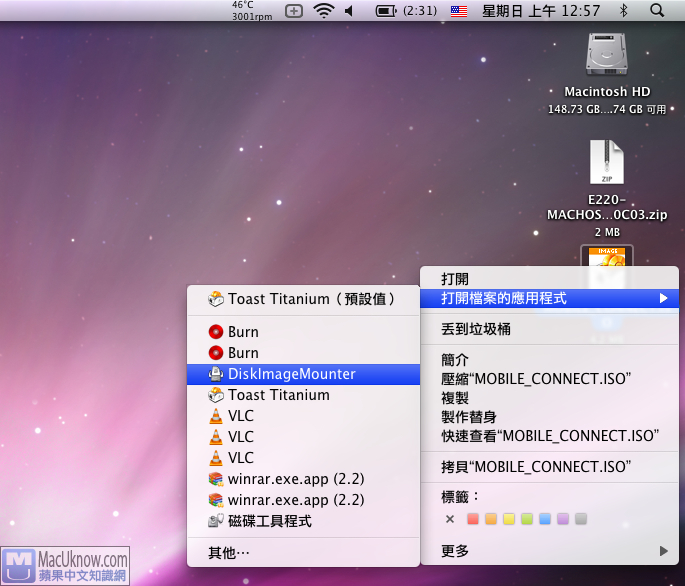The width and height of the screenshot is (685, 586).
Task: Open with DiskImageMounter
Action: (303, 374)
